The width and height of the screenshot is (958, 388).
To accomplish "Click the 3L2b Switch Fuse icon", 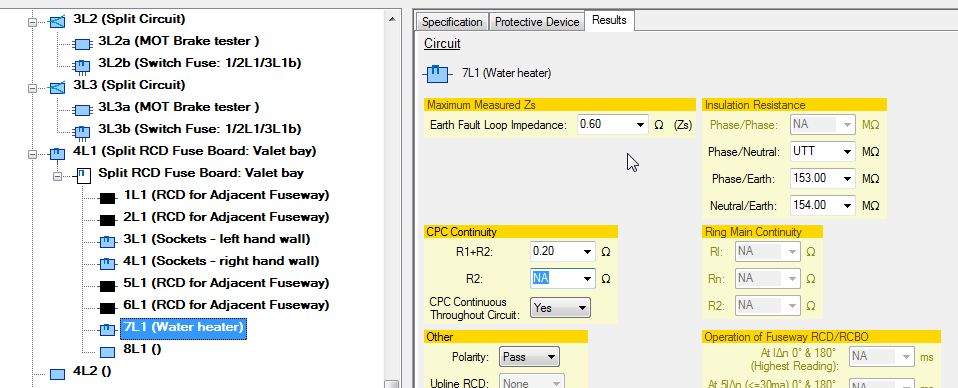I will 82,65.
